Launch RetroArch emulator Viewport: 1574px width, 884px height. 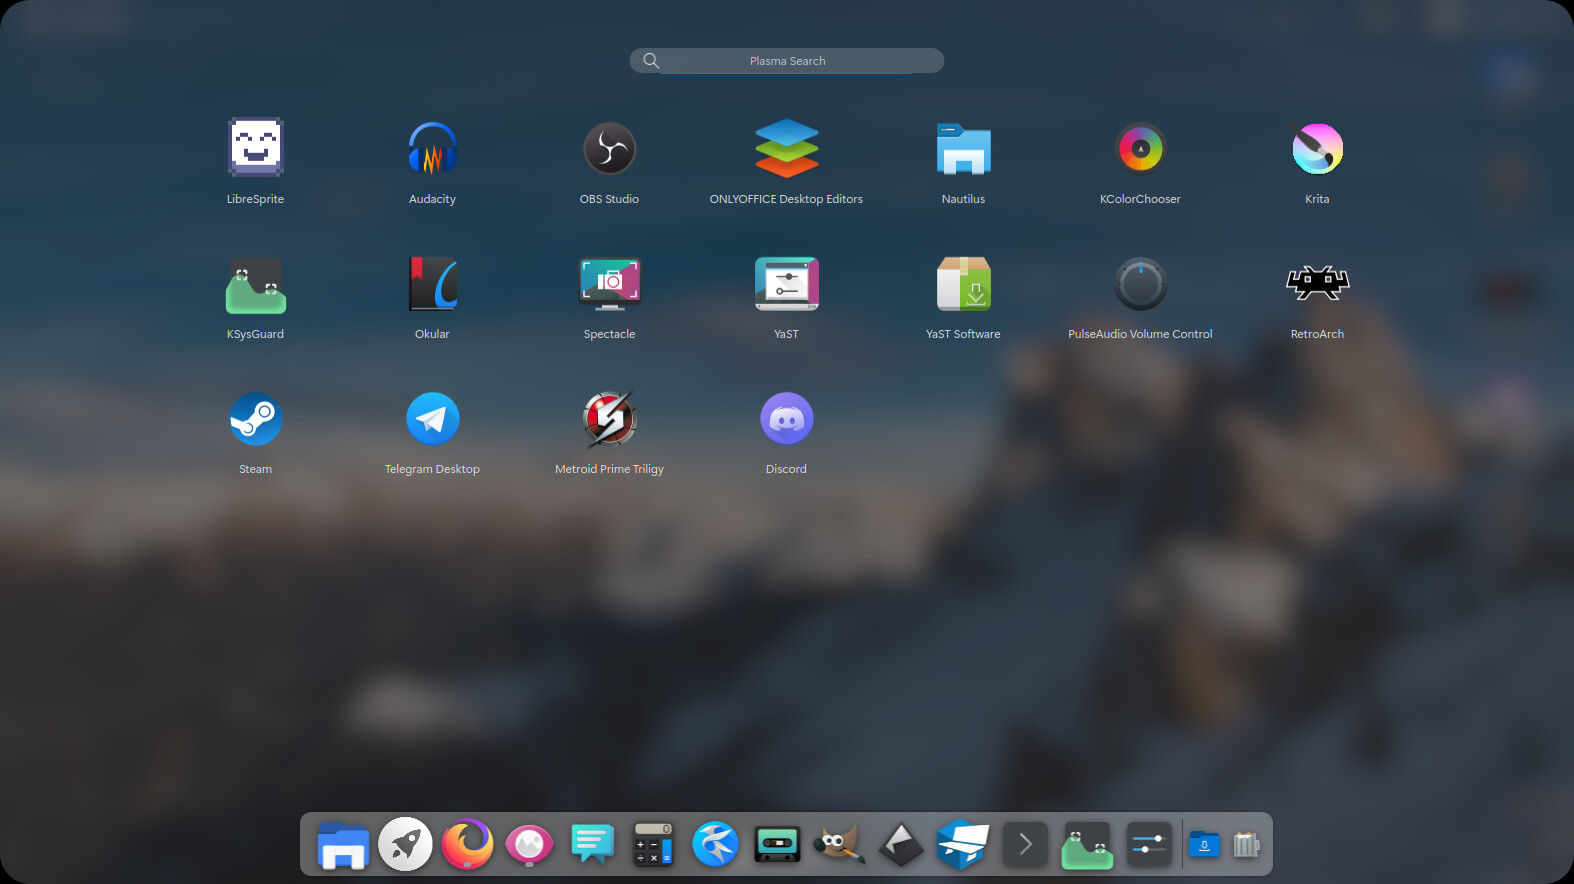tap(1317, 283)
